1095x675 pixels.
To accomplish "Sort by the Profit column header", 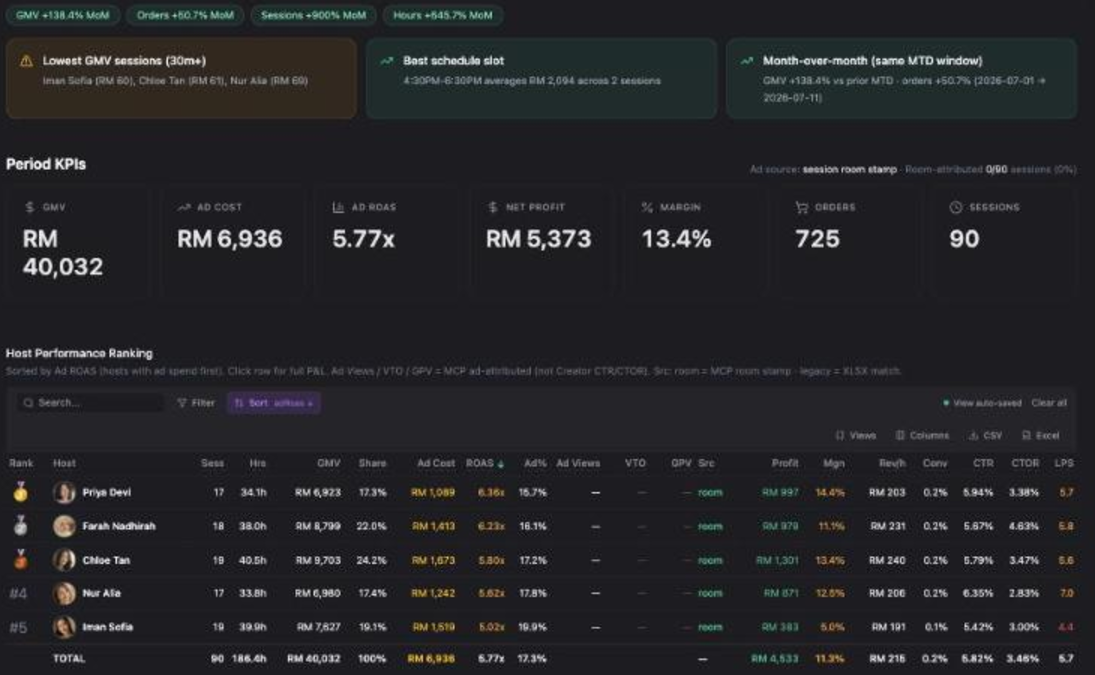I will click(785, 463).
